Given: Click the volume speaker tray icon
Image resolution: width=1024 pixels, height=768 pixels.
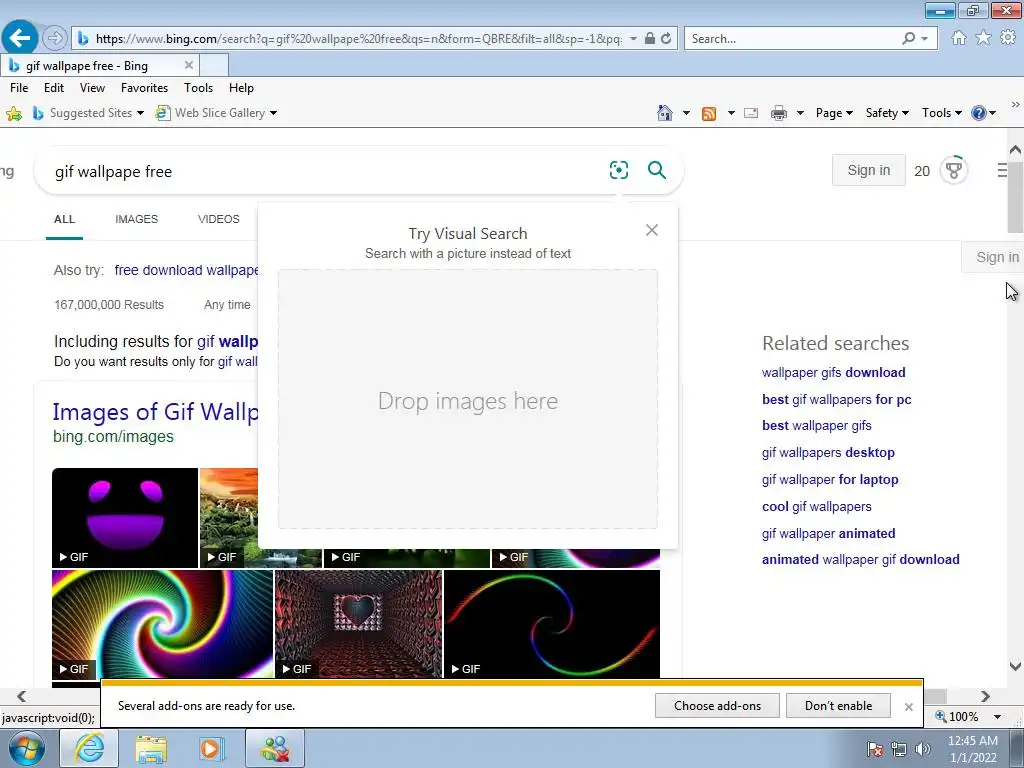Looking at the screenshot, I should click(923, 749).
